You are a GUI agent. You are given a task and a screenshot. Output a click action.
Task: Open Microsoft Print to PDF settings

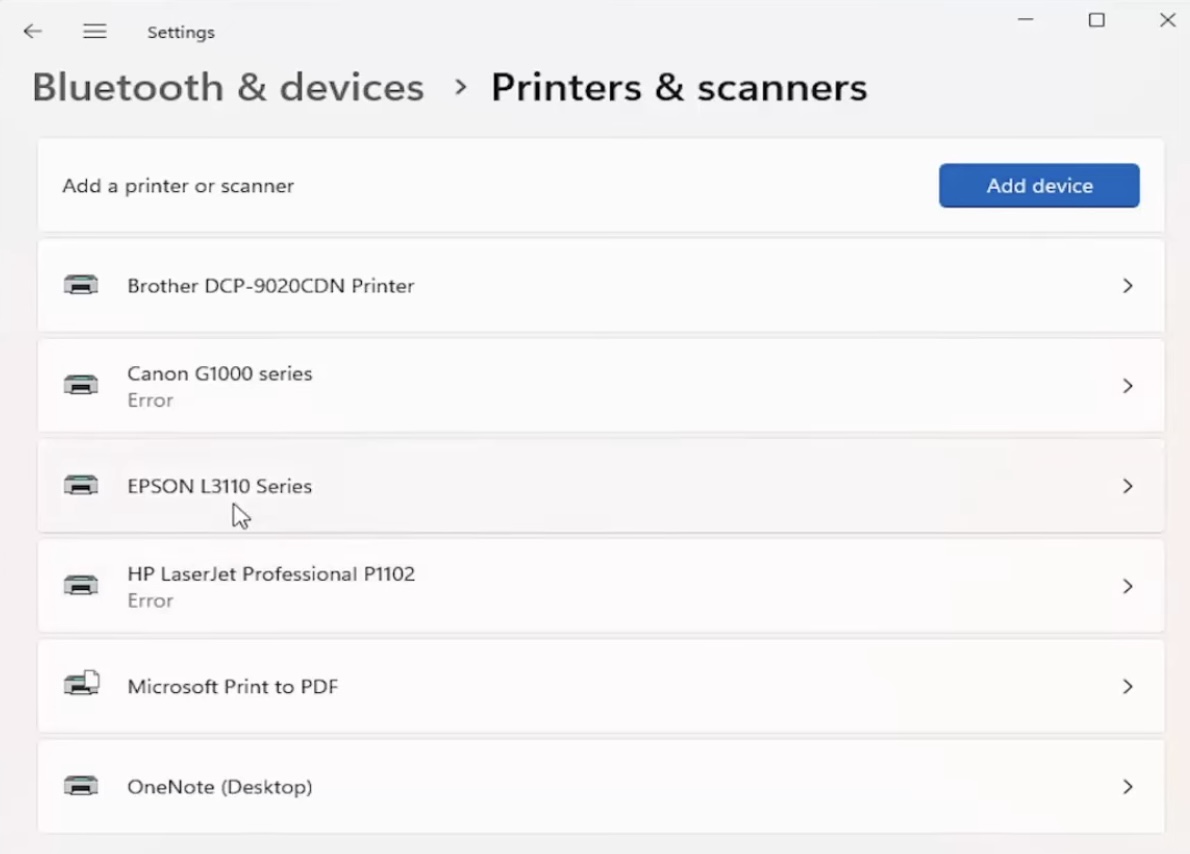(x=600, y=686)
